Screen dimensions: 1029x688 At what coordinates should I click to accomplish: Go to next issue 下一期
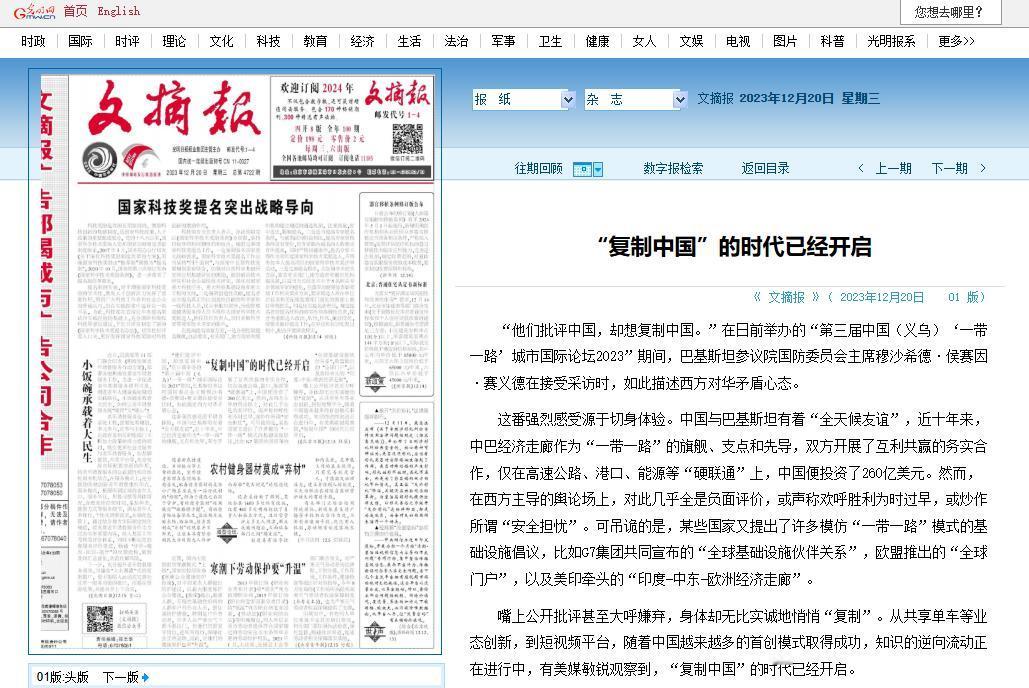coord(950,169)
